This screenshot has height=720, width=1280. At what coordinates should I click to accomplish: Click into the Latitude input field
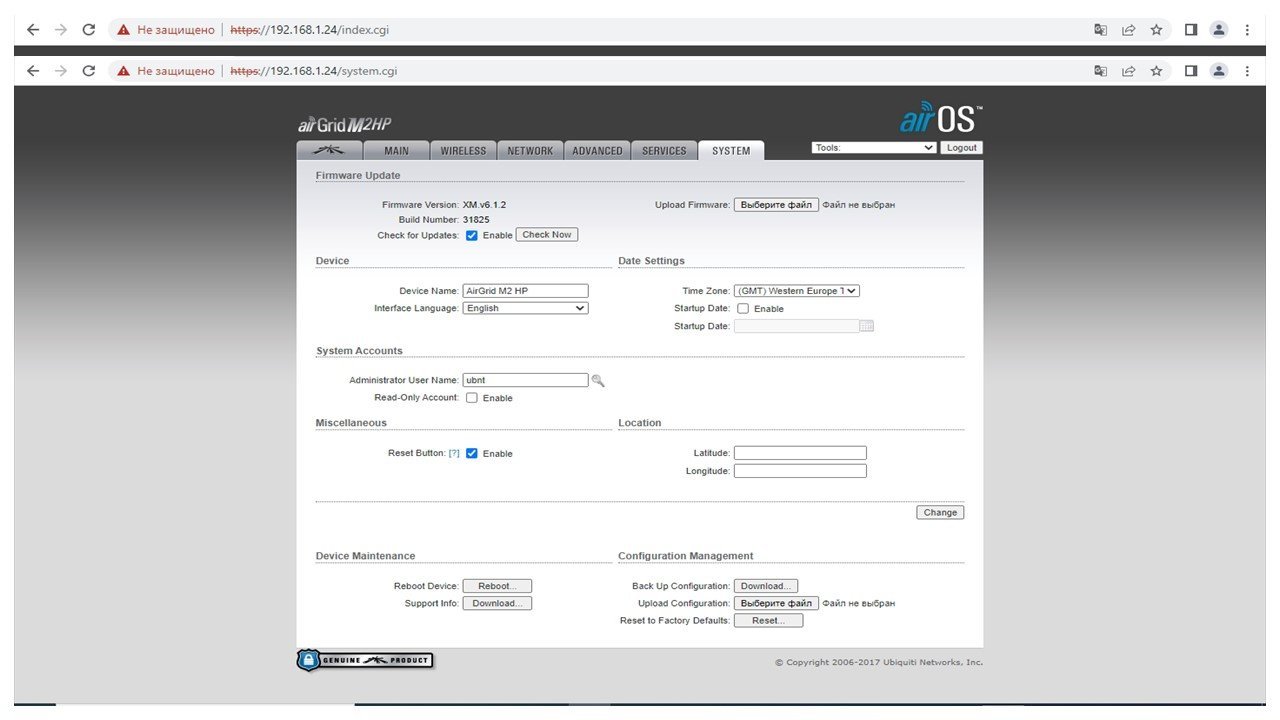pyautogui.click(x=800, y=453)
